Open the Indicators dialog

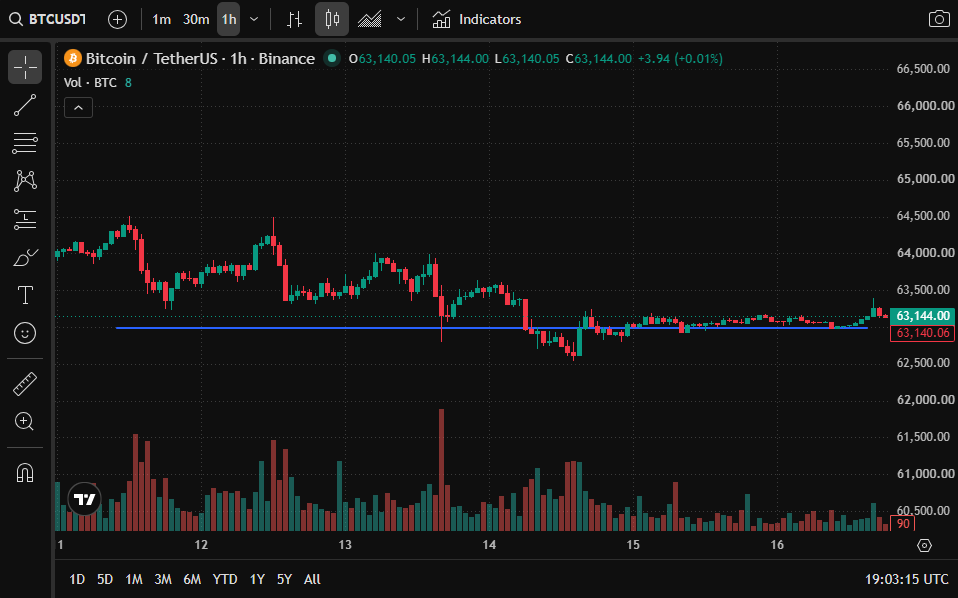click(477, 20)
